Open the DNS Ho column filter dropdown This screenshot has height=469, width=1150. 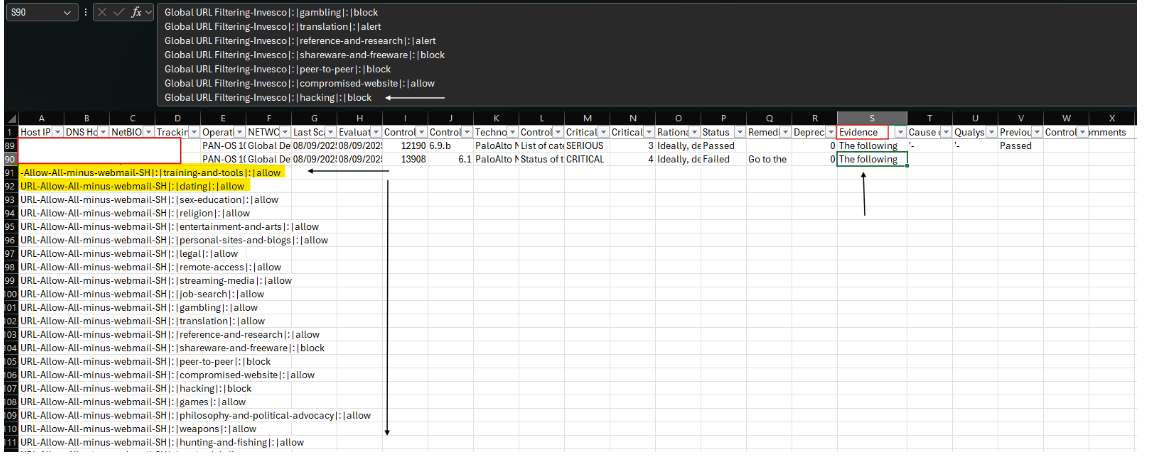103,132
